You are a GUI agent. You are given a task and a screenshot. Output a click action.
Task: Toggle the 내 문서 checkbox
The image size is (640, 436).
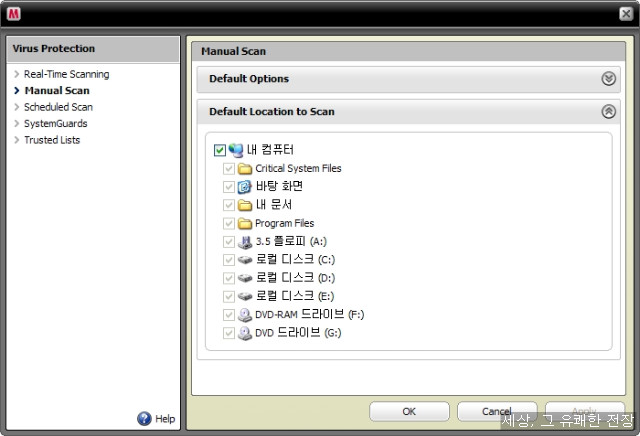[229, 205]
